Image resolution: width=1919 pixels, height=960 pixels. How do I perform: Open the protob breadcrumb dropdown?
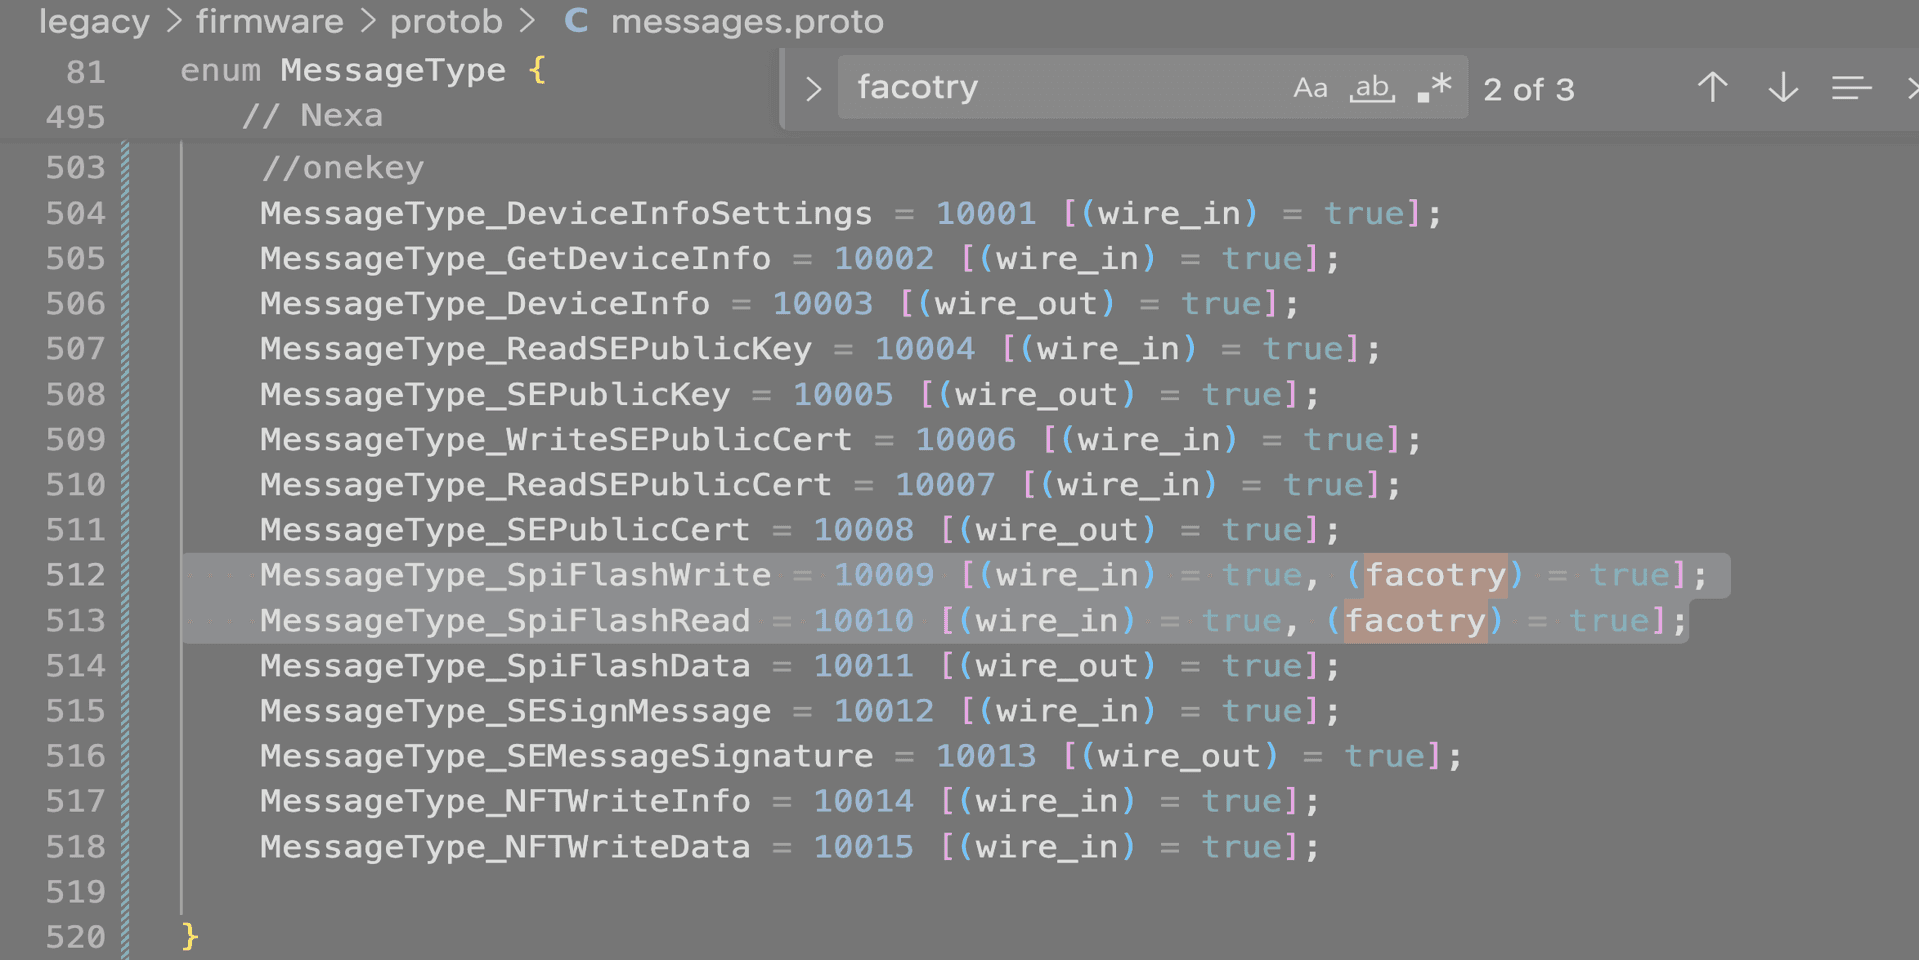click(446, 21)
